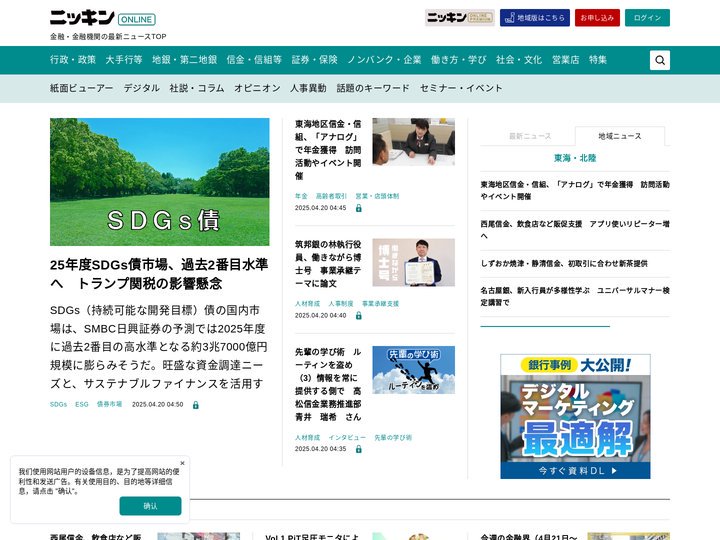Confirm cookie notice with 确认 button
The width and height of the screenshot is (720, 540).
coord(150,506)
